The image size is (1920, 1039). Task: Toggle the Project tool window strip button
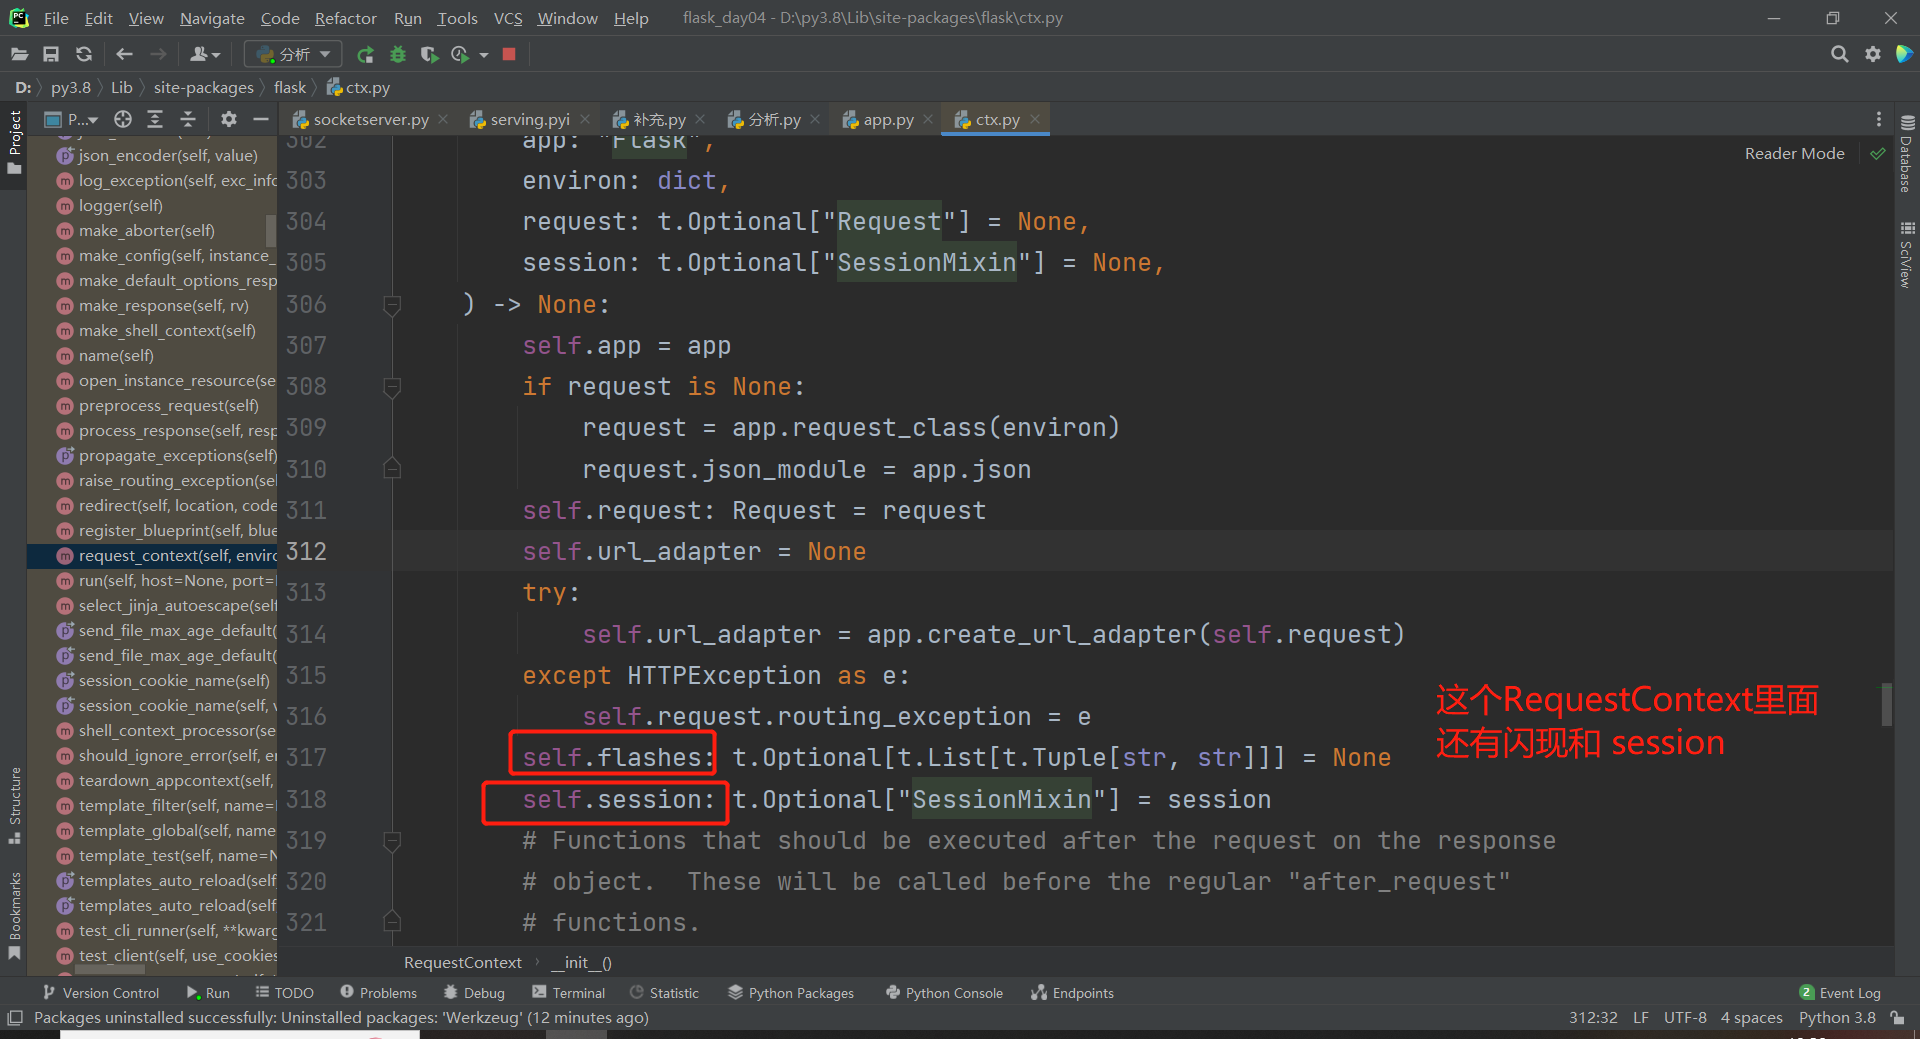coord(14,141)
